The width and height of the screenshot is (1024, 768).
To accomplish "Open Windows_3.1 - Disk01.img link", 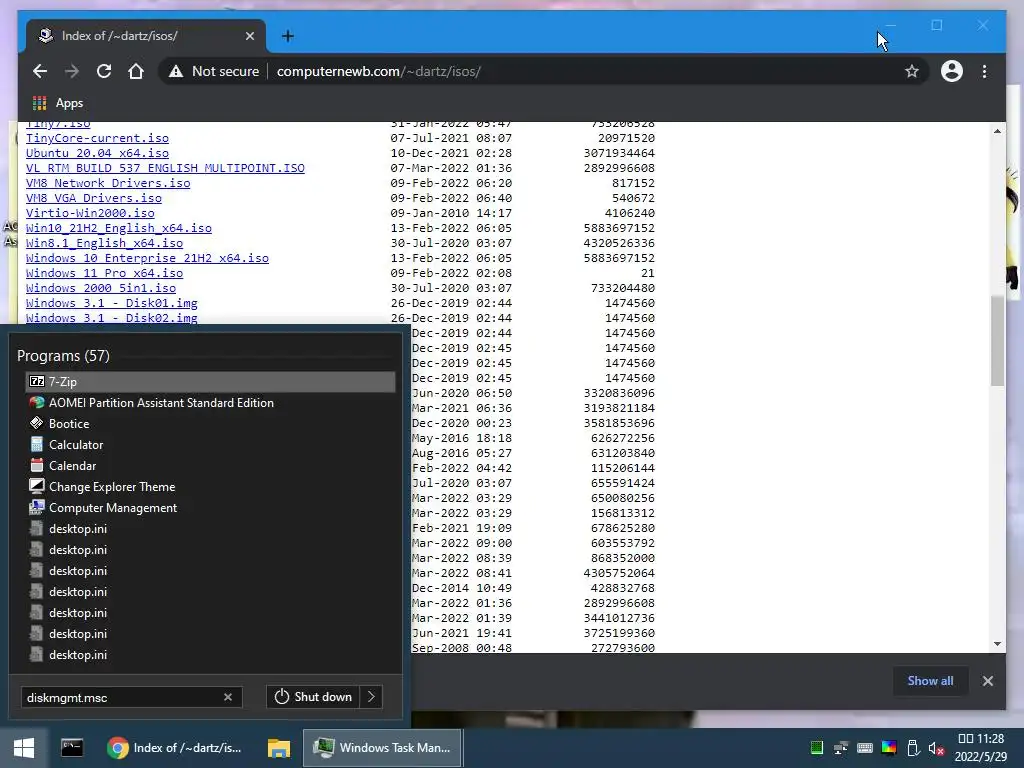I will point(112,303).
